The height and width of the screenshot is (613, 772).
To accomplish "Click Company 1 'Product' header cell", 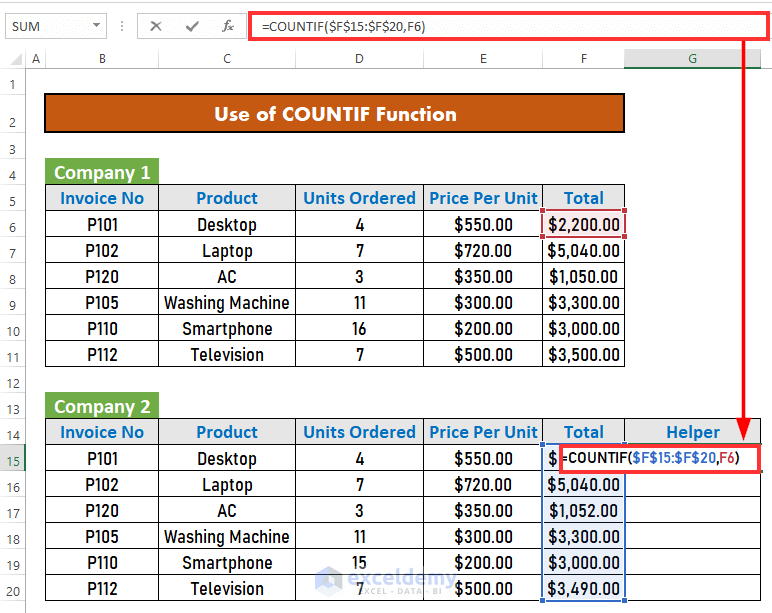I will pyautogui.click(x=227, y=198).
